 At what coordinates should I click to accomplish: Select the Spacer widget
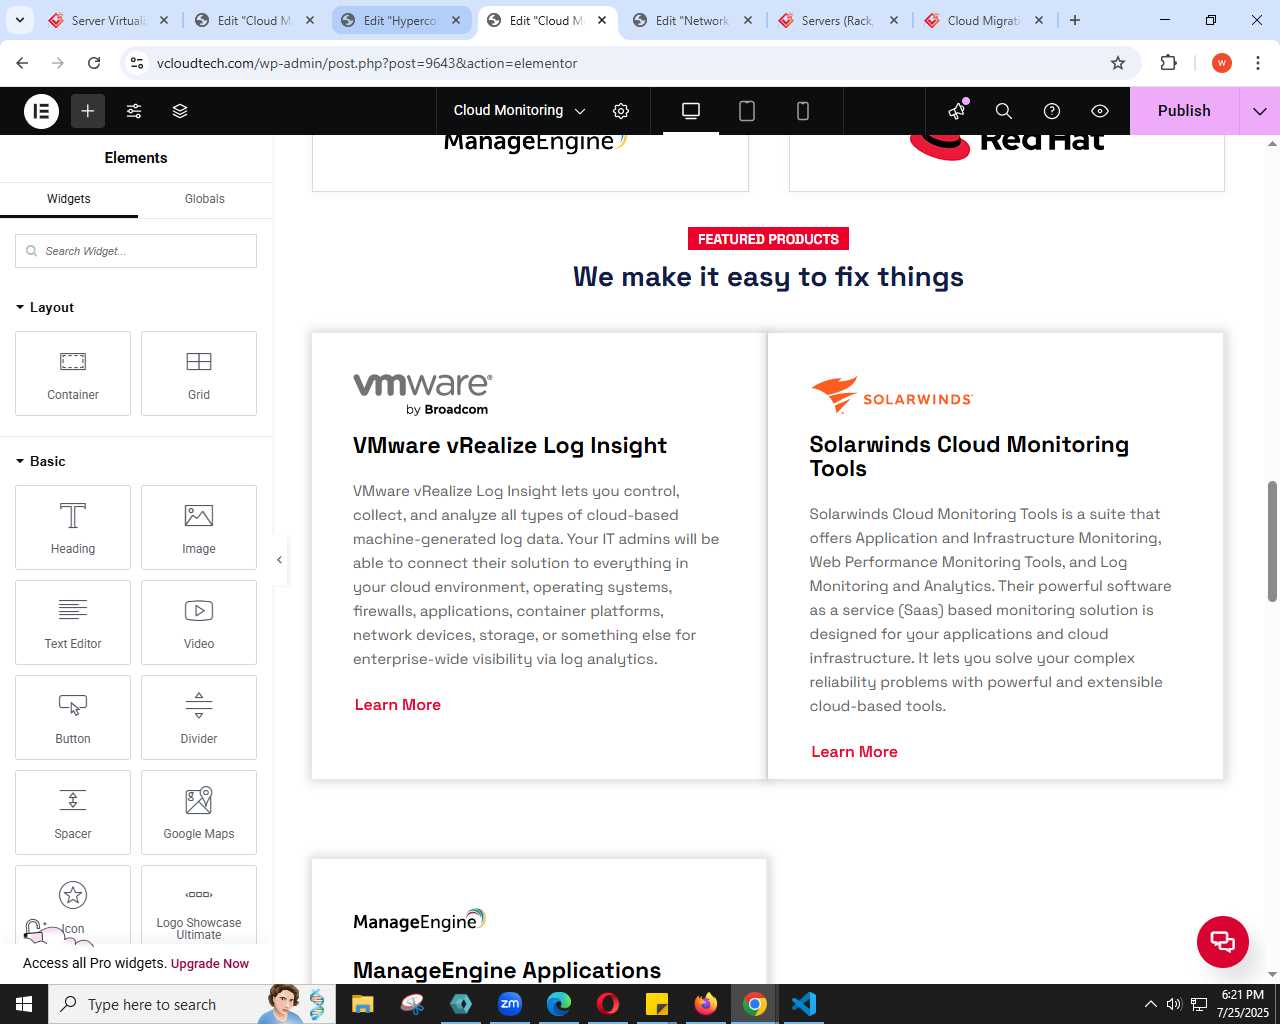73,812
